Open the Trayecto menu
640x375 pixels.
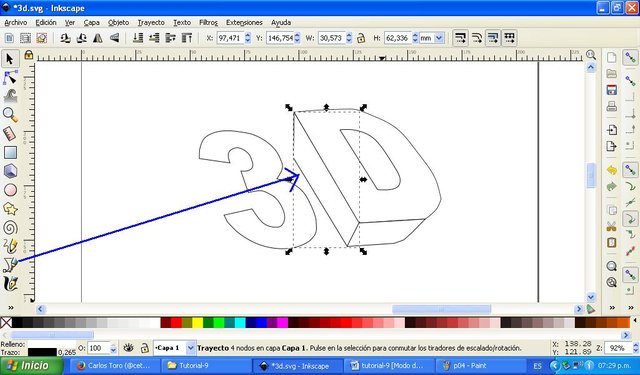point(151,22)
